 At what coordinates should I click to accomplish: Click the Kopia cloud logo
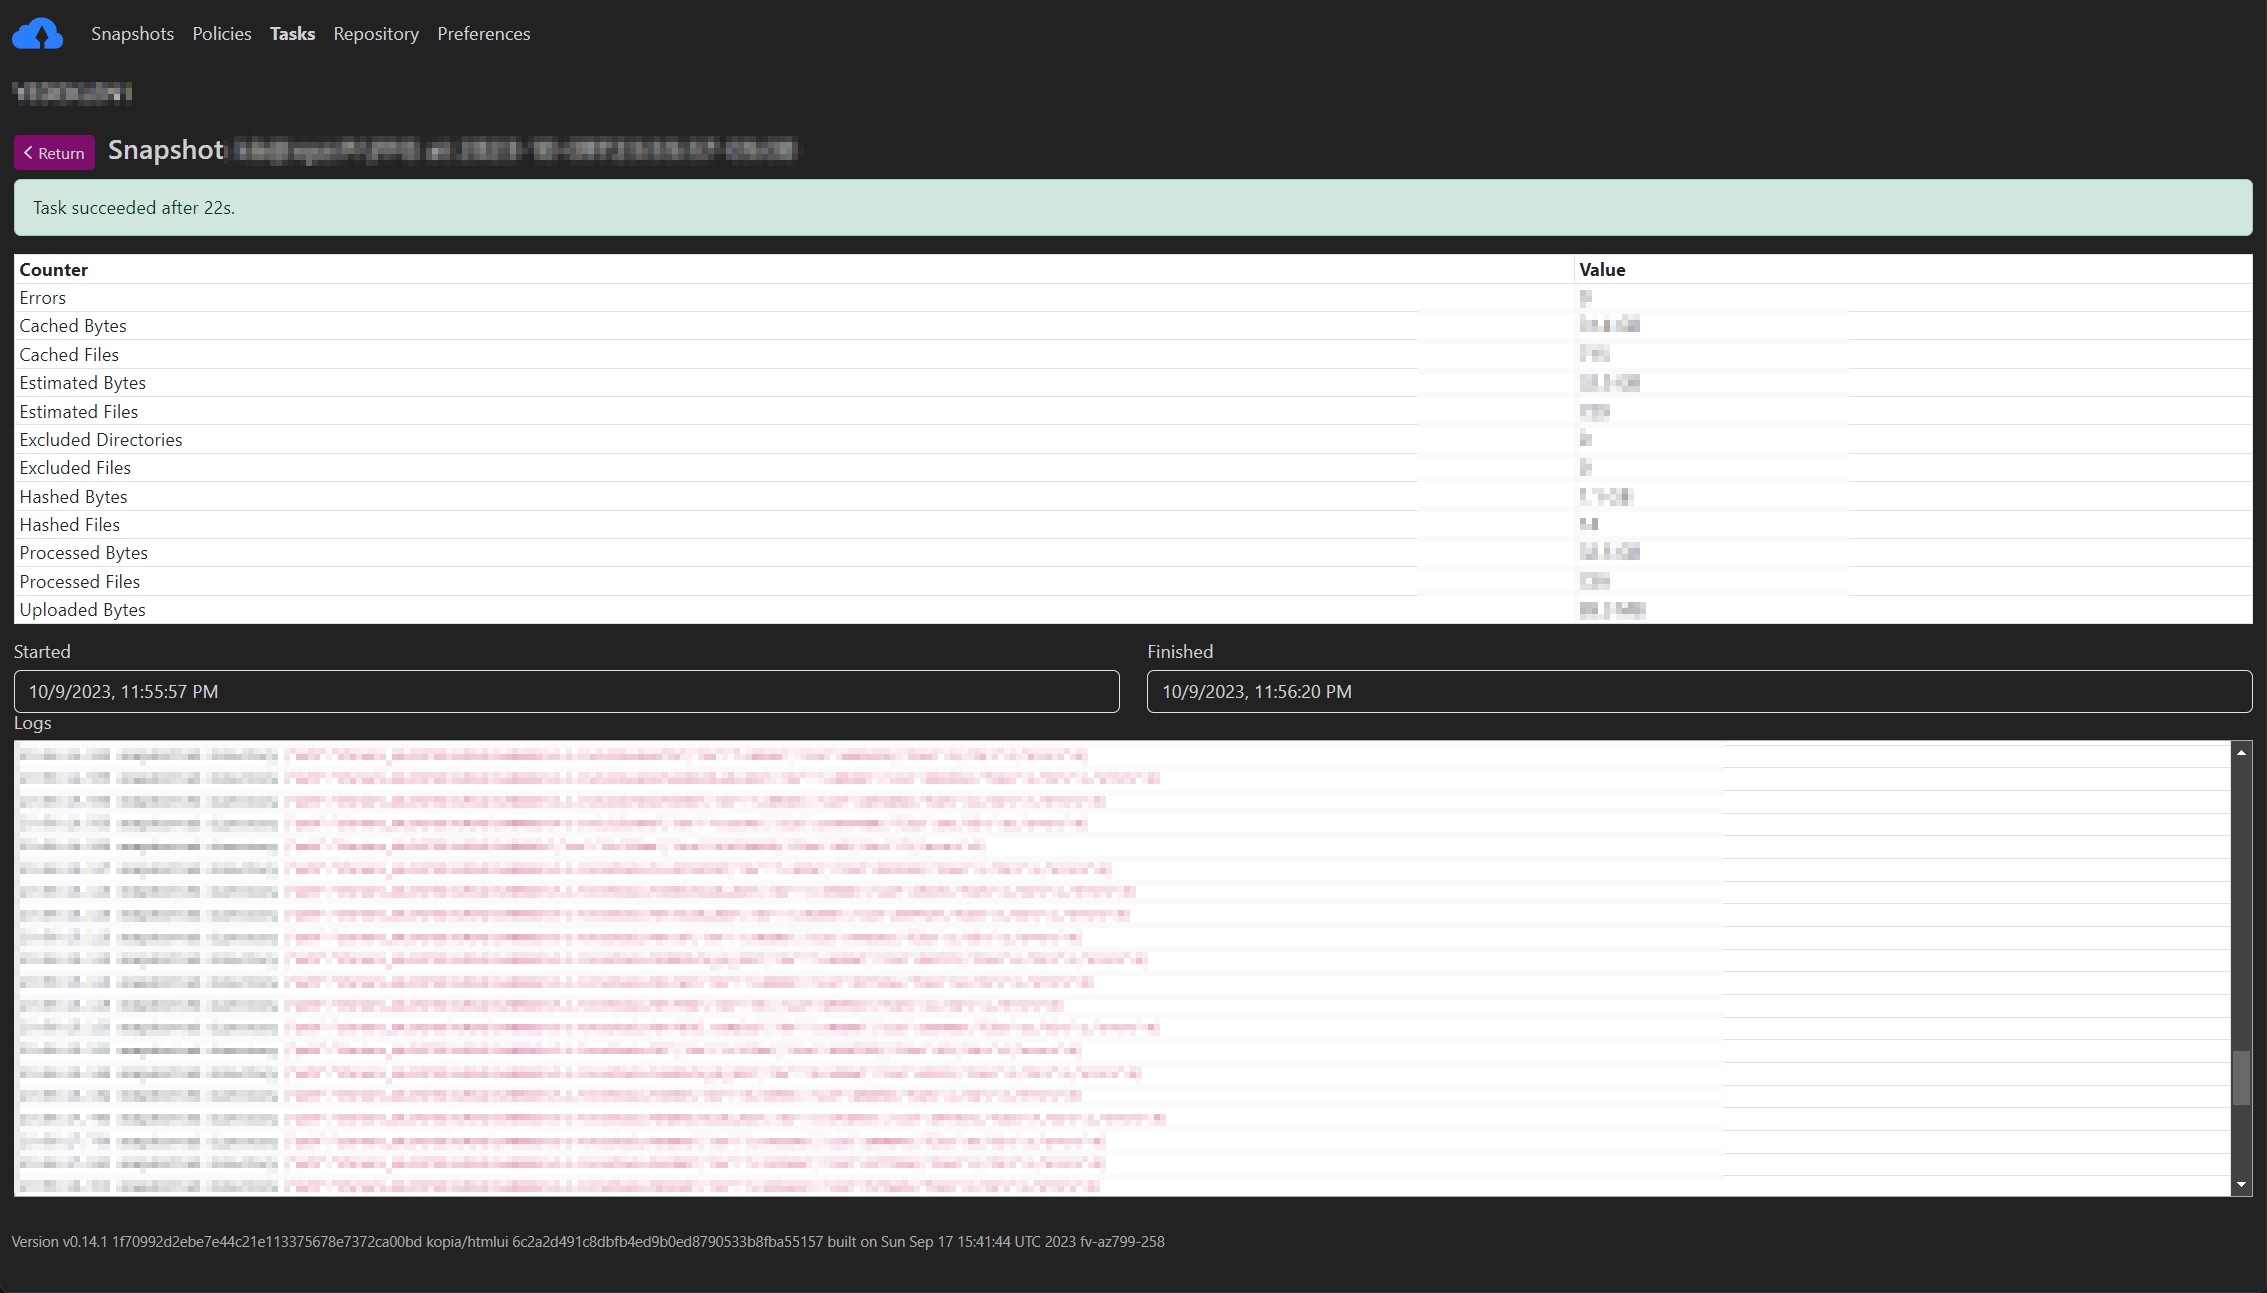pyautogui.click(x=37, y=33)
